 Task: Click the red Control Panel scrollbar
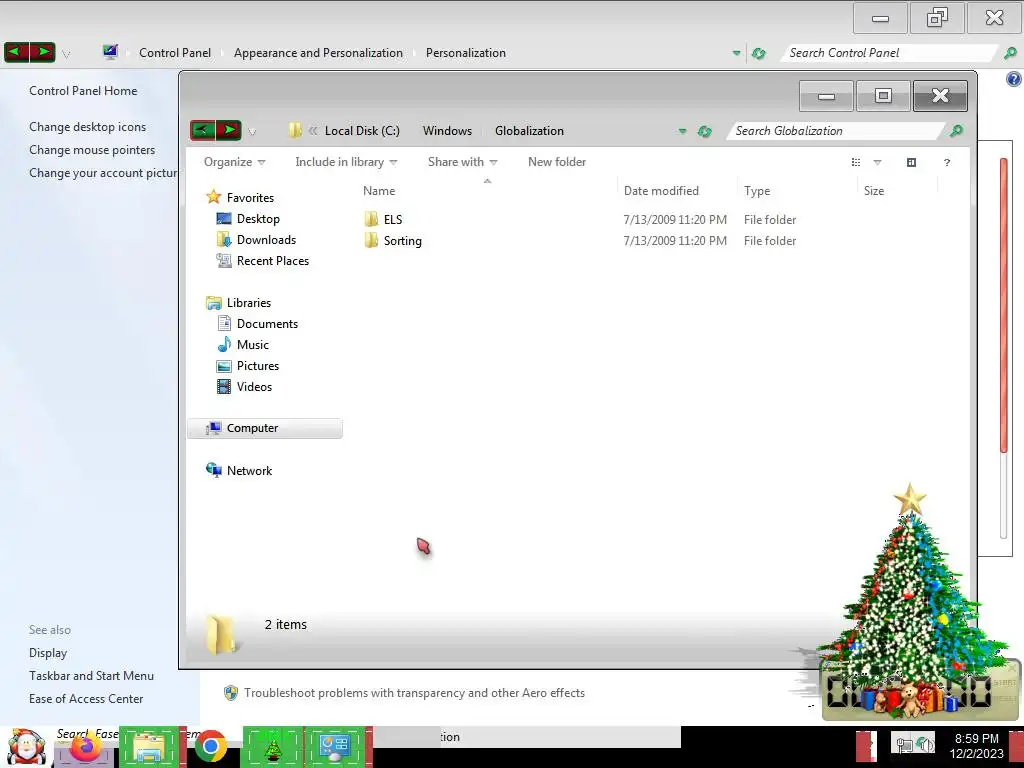(x=1004, y=304)
